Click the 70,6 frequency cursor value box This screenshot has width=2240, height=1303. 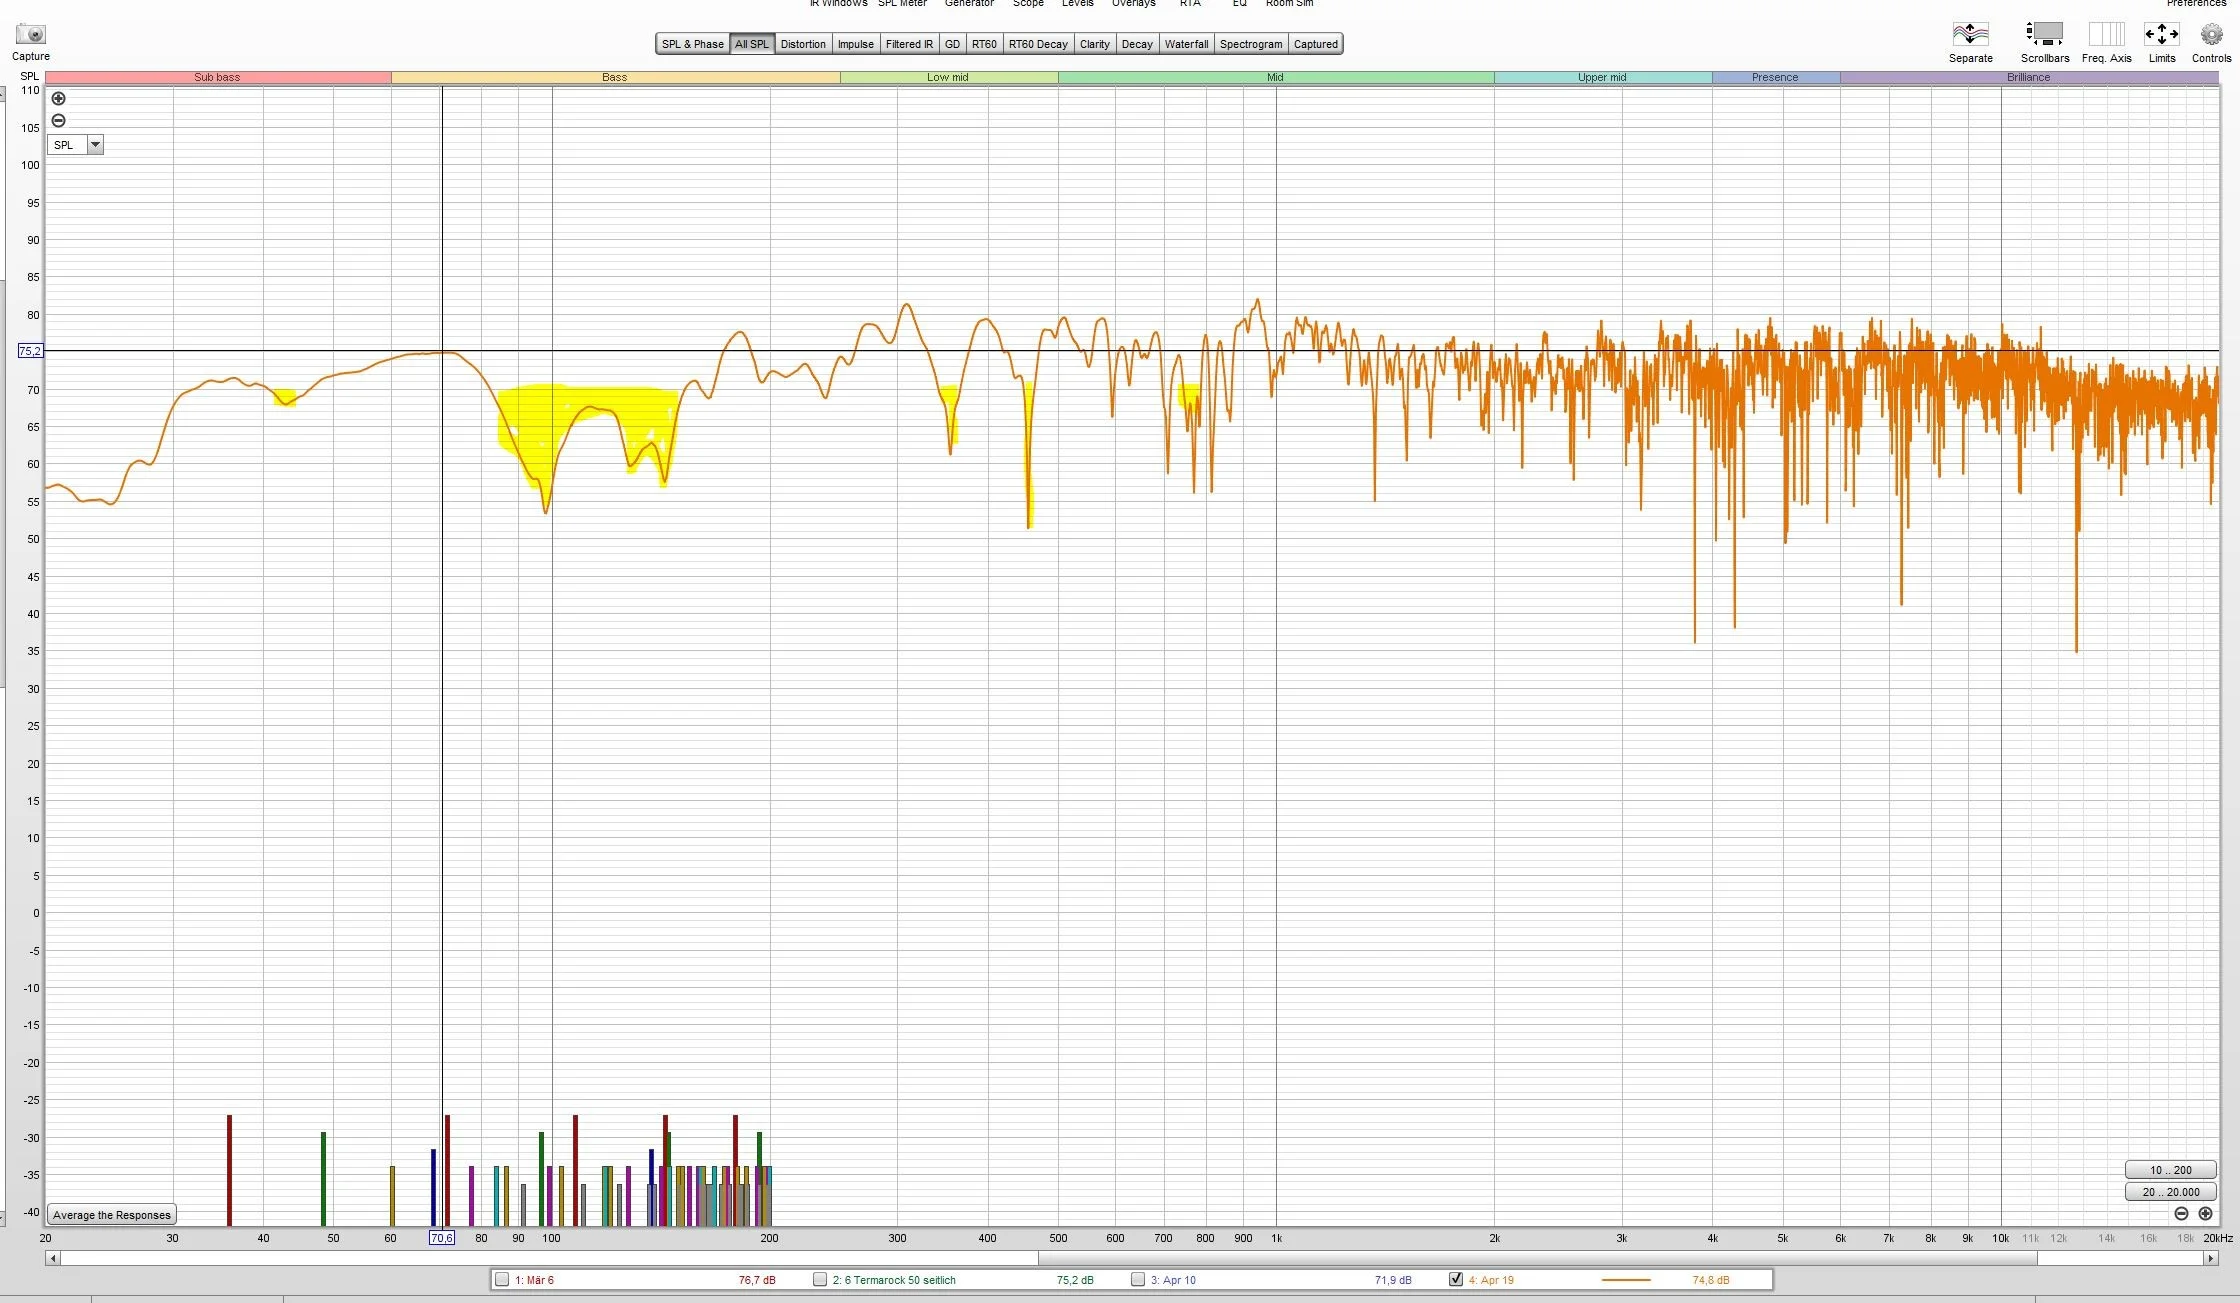(x=441, y=1238)
